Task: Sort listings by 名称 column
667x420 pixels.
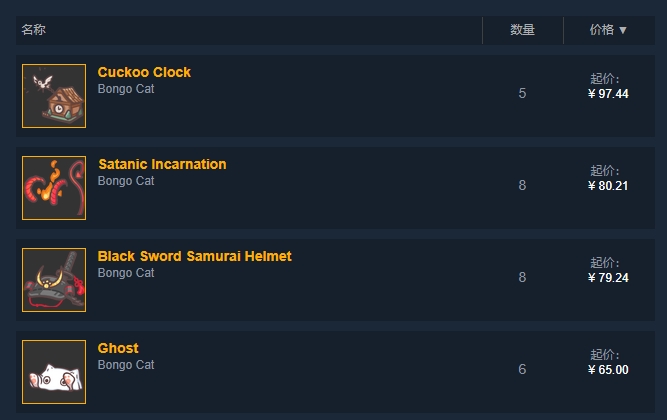Action: pos(34,30)
